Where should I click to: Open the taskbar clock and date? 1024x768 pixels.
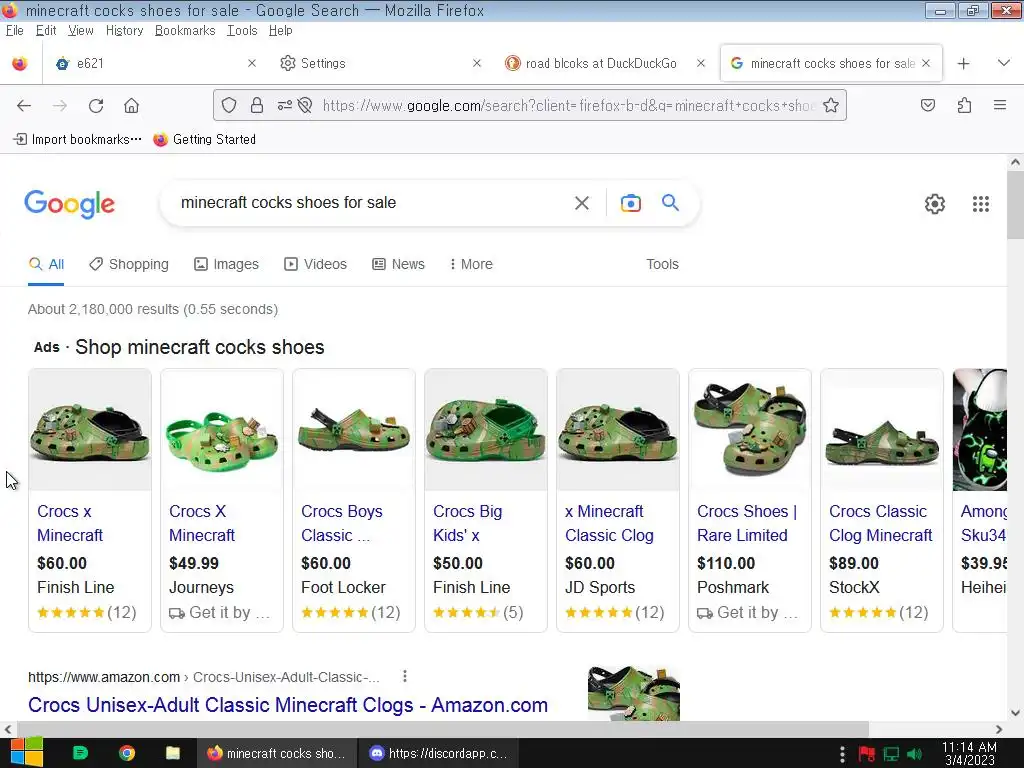click(x=970, y=754)
